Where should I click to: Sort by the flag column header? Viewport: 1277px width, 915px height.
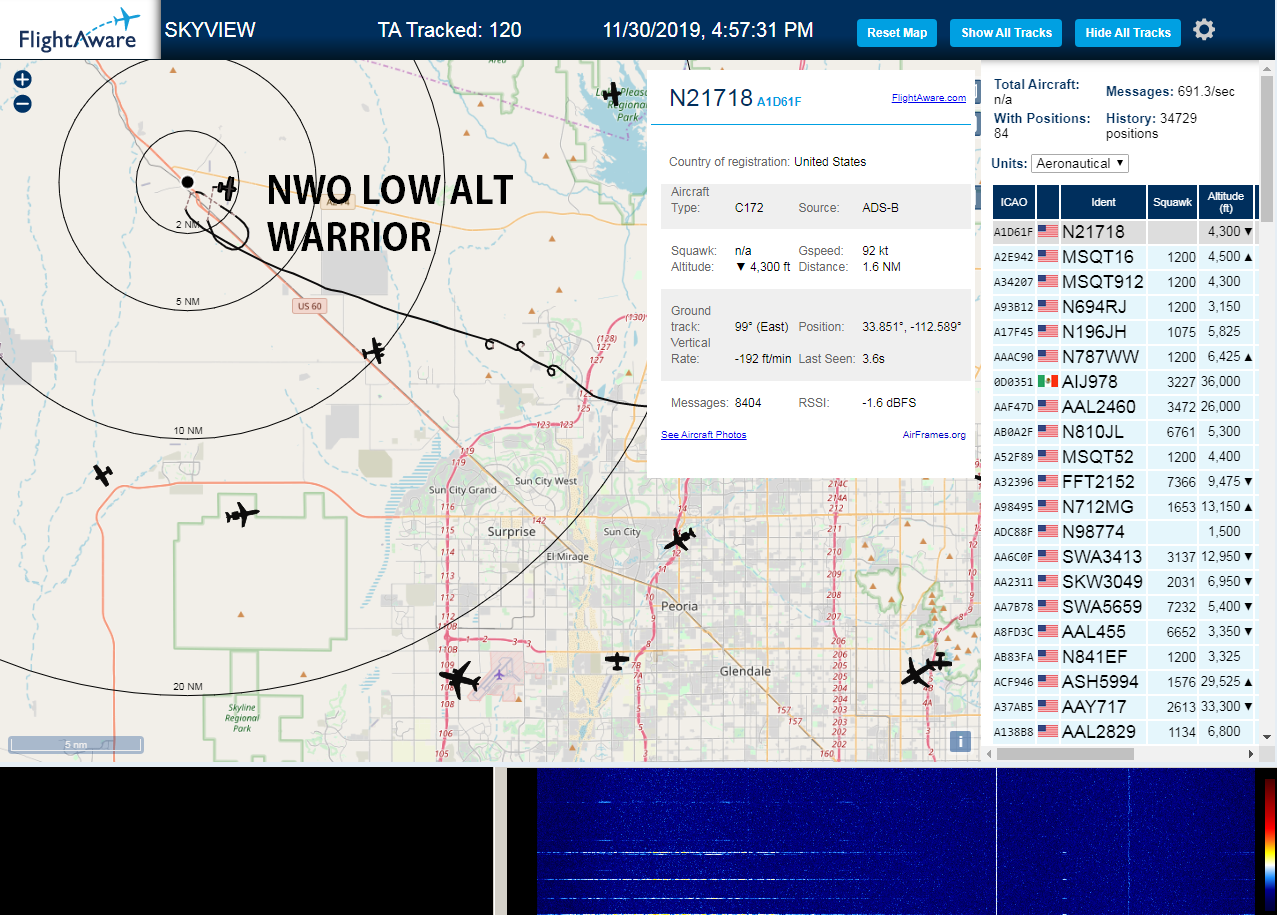coord(1048,202)
